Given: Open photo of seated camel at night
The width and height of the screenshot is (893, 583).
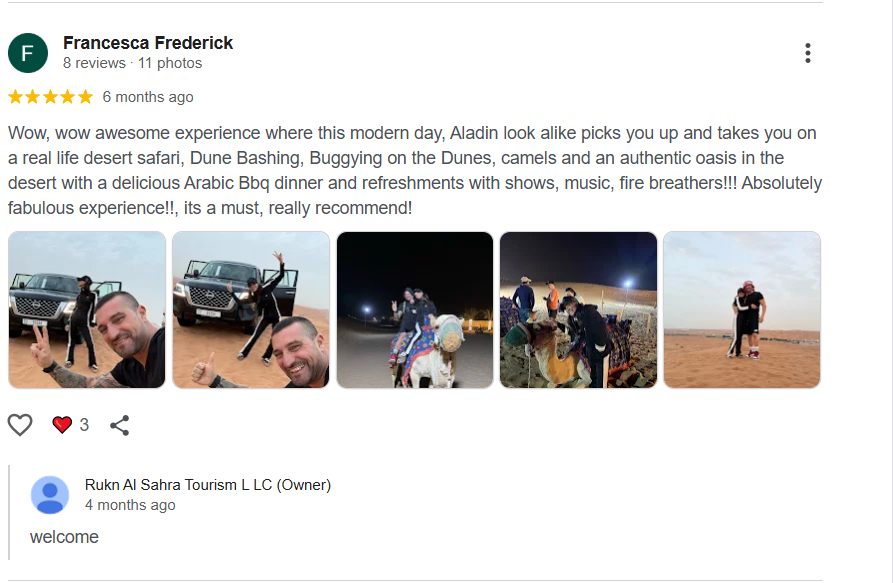Looking at the screenshot, I should [x=578, y=310].
